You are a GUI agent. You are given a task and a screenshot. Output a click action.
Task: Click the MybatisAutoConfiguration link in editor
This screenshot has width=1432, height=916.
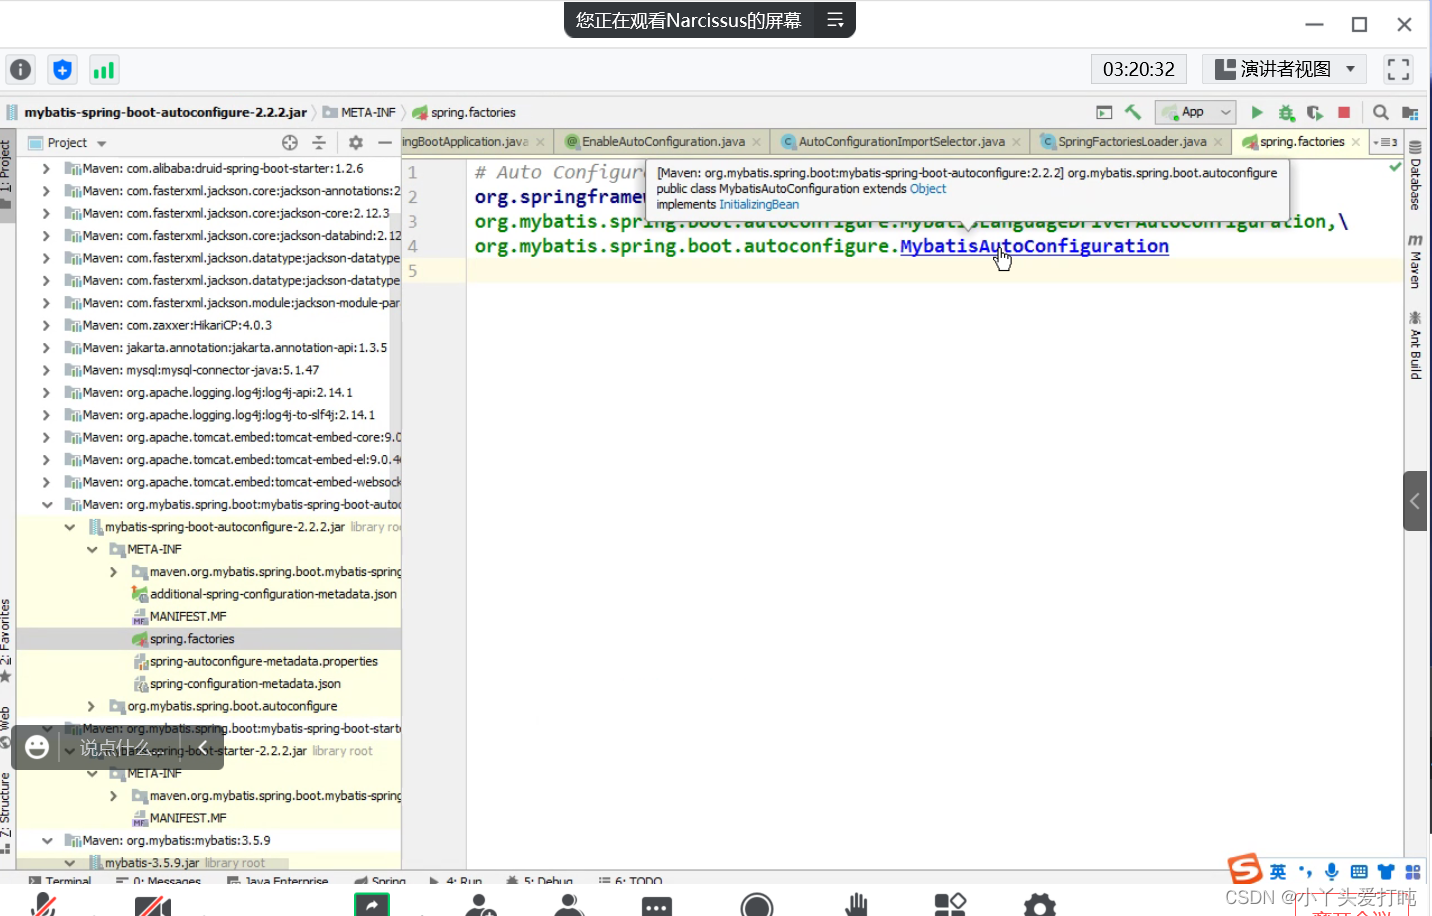(x=1034, y=246)
